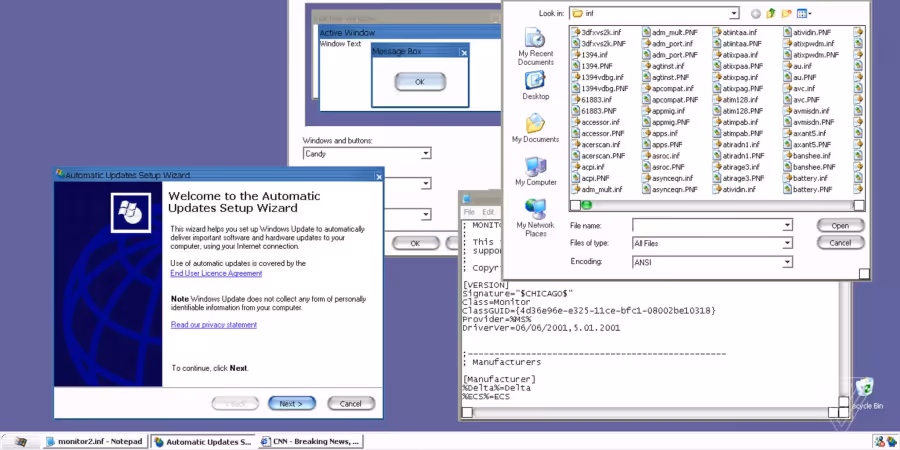The image size is (900, 450).
Task: Select My Computer in places bar
Action: (x=535, y=171)
